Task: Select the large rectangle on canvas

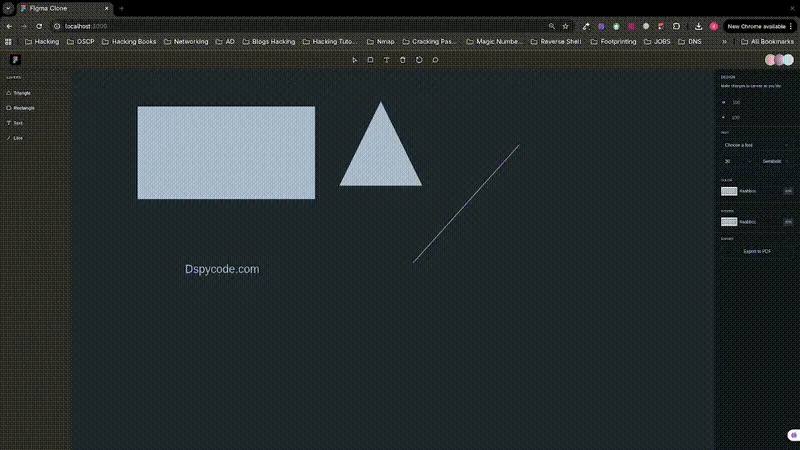Action: point(226,153)
